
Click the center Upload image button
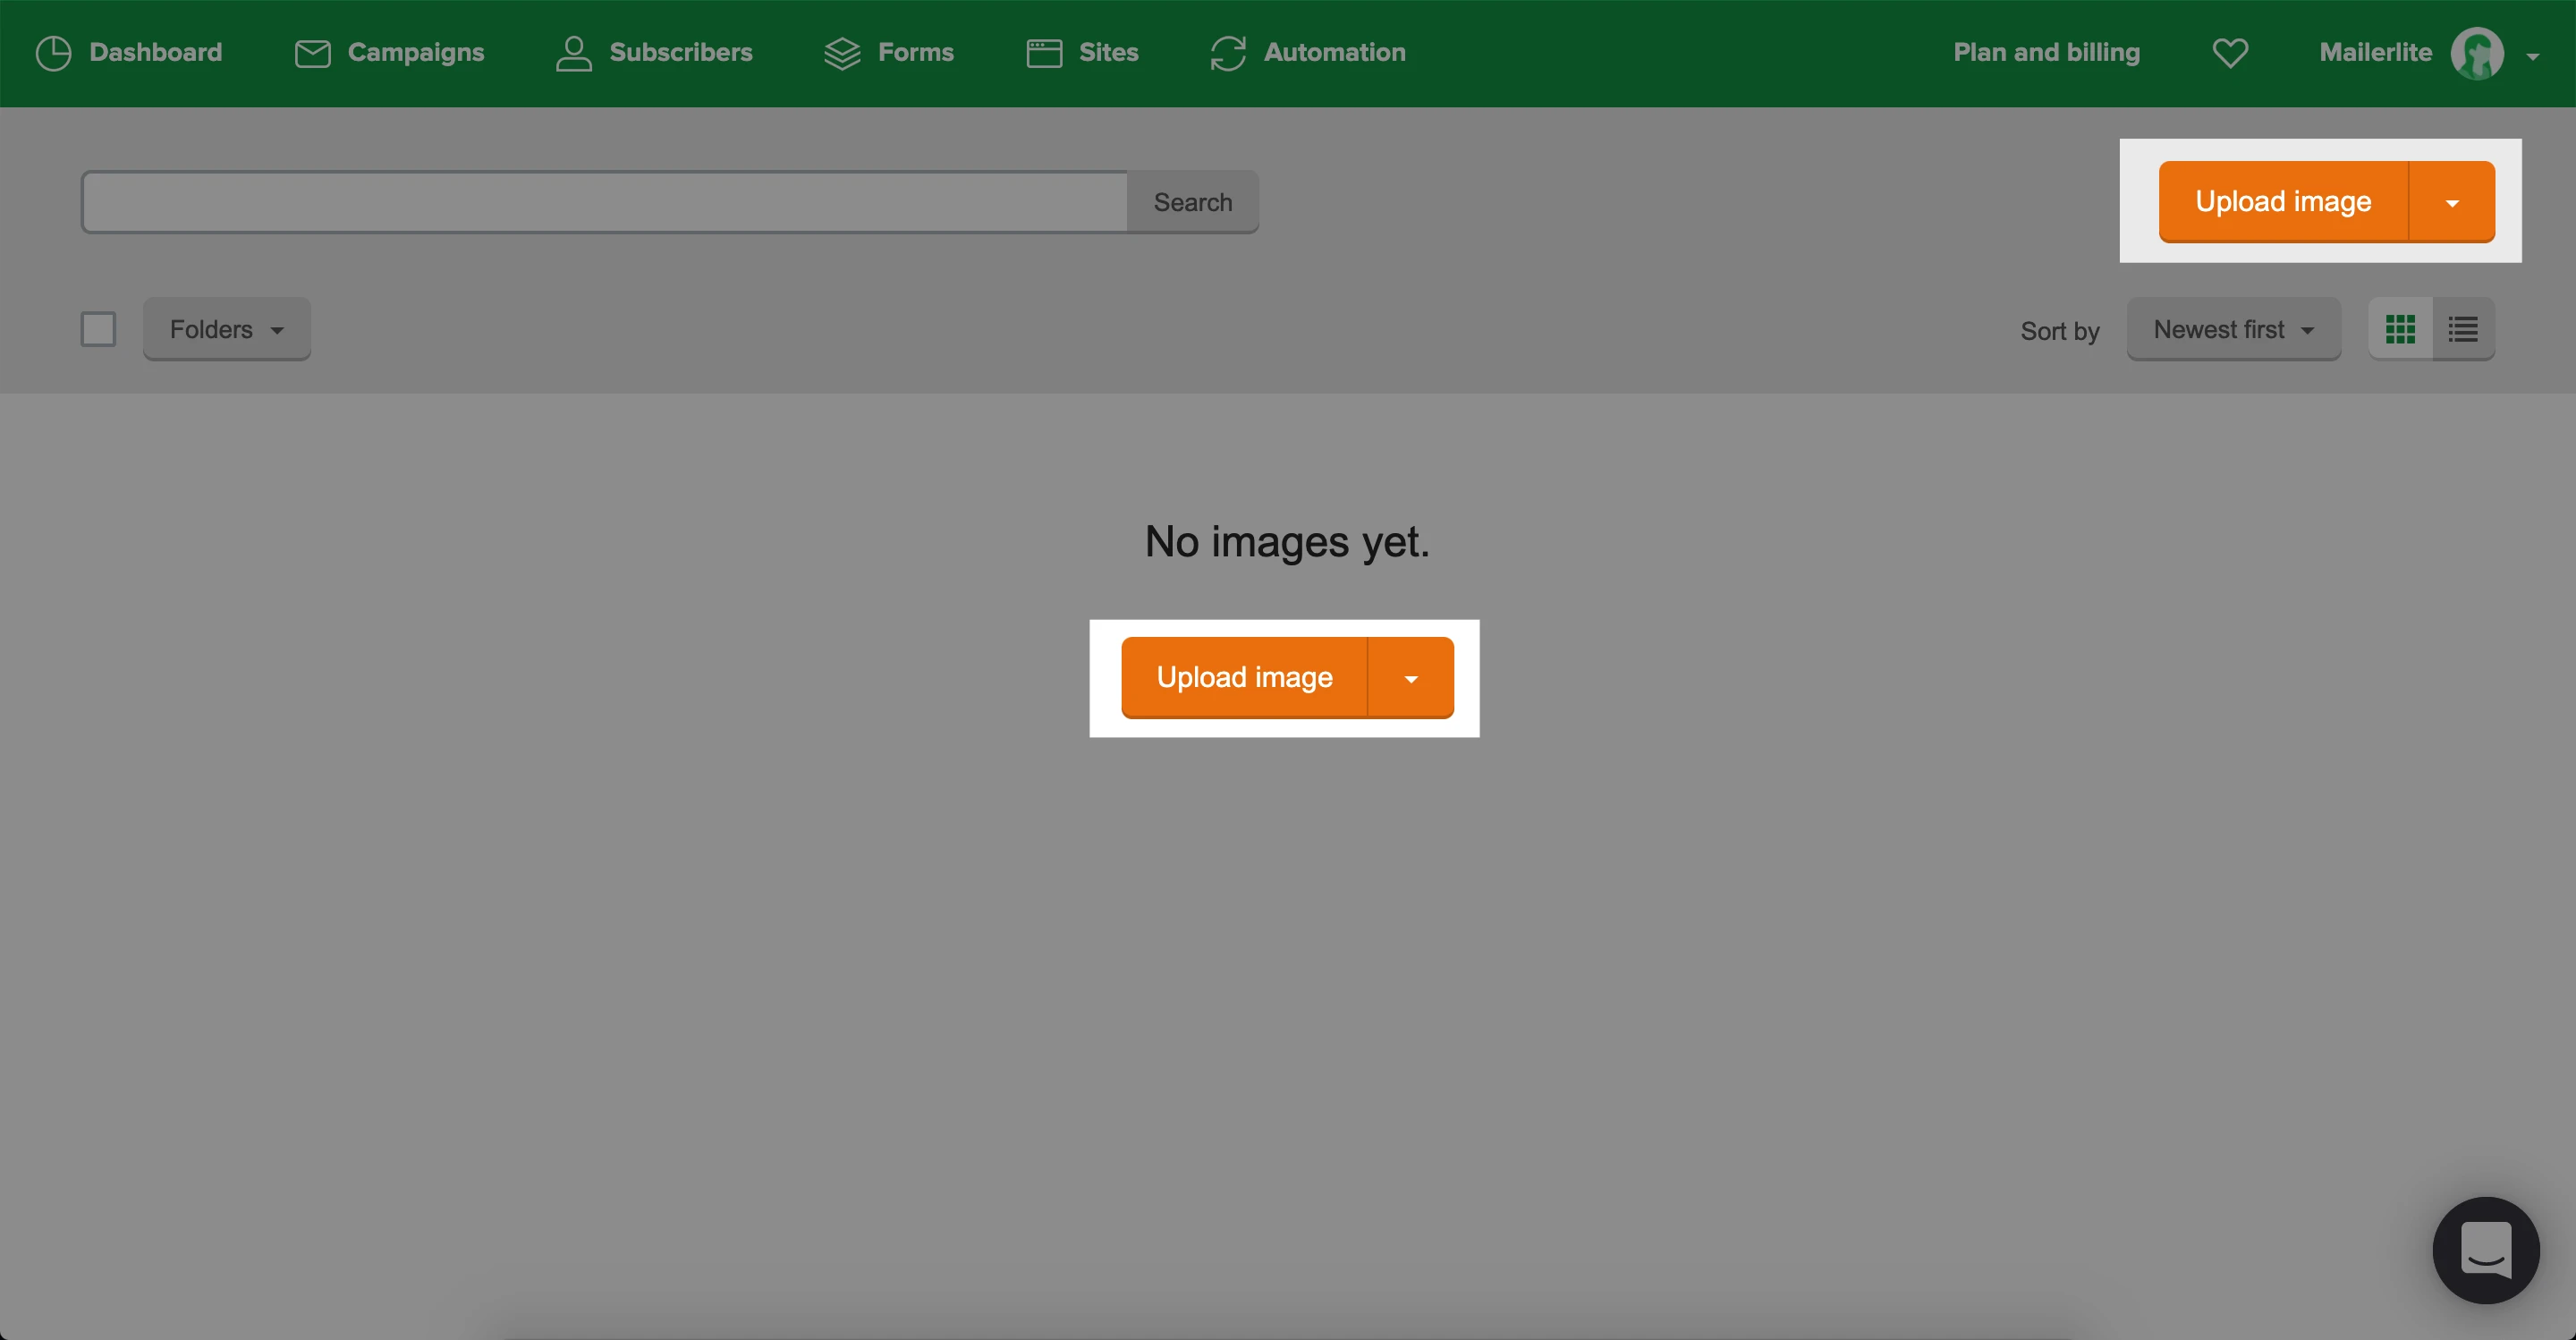coord(1244,678)
